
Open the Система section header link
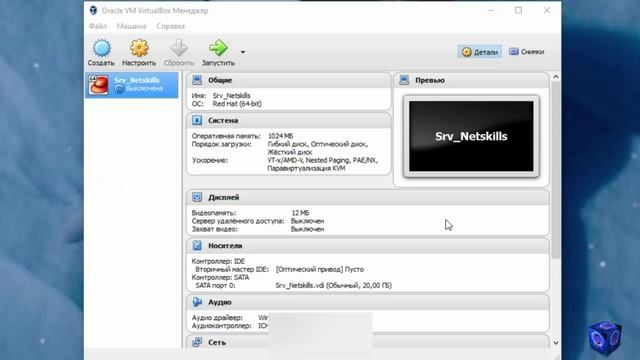click(223, 121)
